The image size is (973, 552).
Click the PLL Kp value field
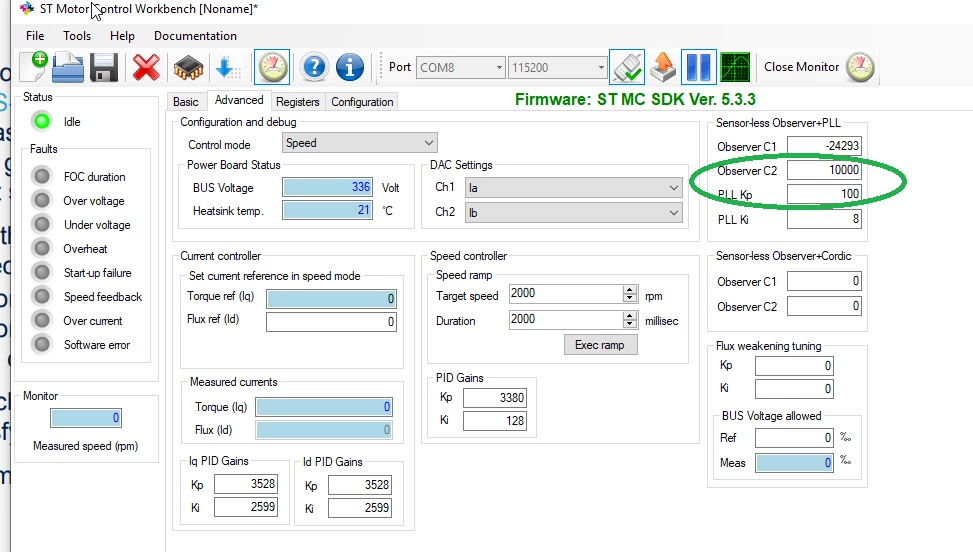(x=825, y=194)
